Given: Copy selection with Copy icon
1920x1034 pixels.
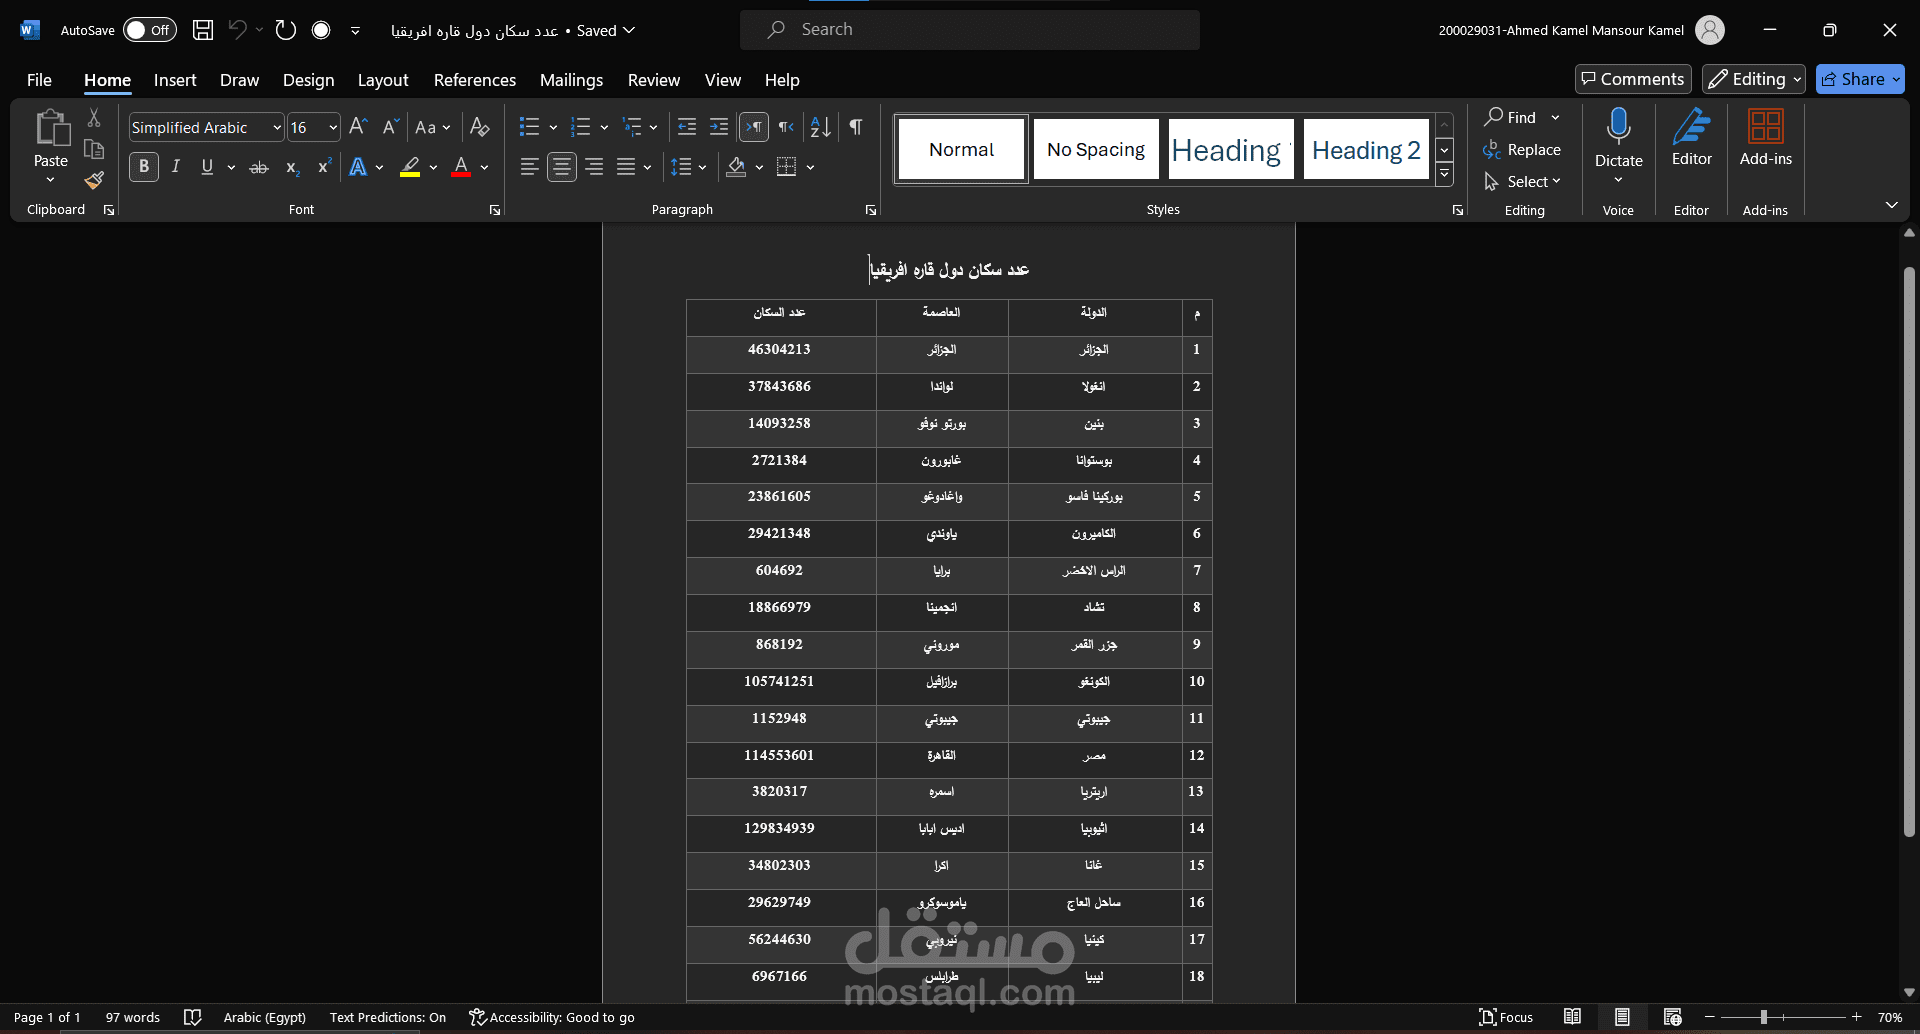Looking at the screenshot, I should click(94, 149).
